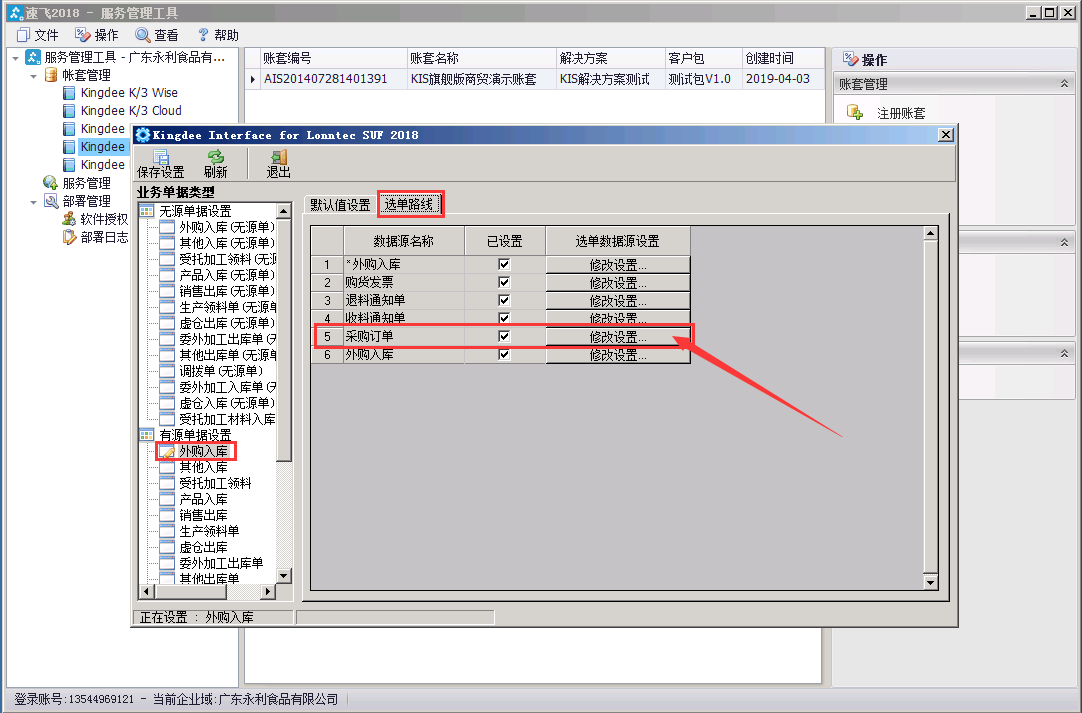Click the 部署日志 icon in the tree
The image size is (1082, 713).
click(x=68, y=237)
